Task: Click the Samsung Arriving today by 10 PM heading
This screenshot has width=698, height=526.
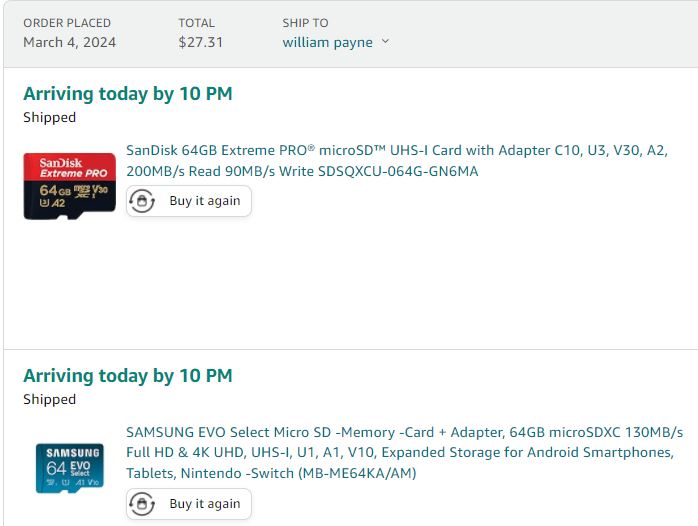Action: click(x=128, y=376)
